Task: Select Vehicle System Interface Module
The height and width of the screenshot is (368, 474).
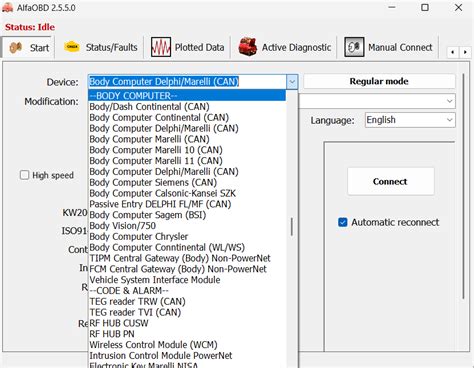Action: coord(187,280)
